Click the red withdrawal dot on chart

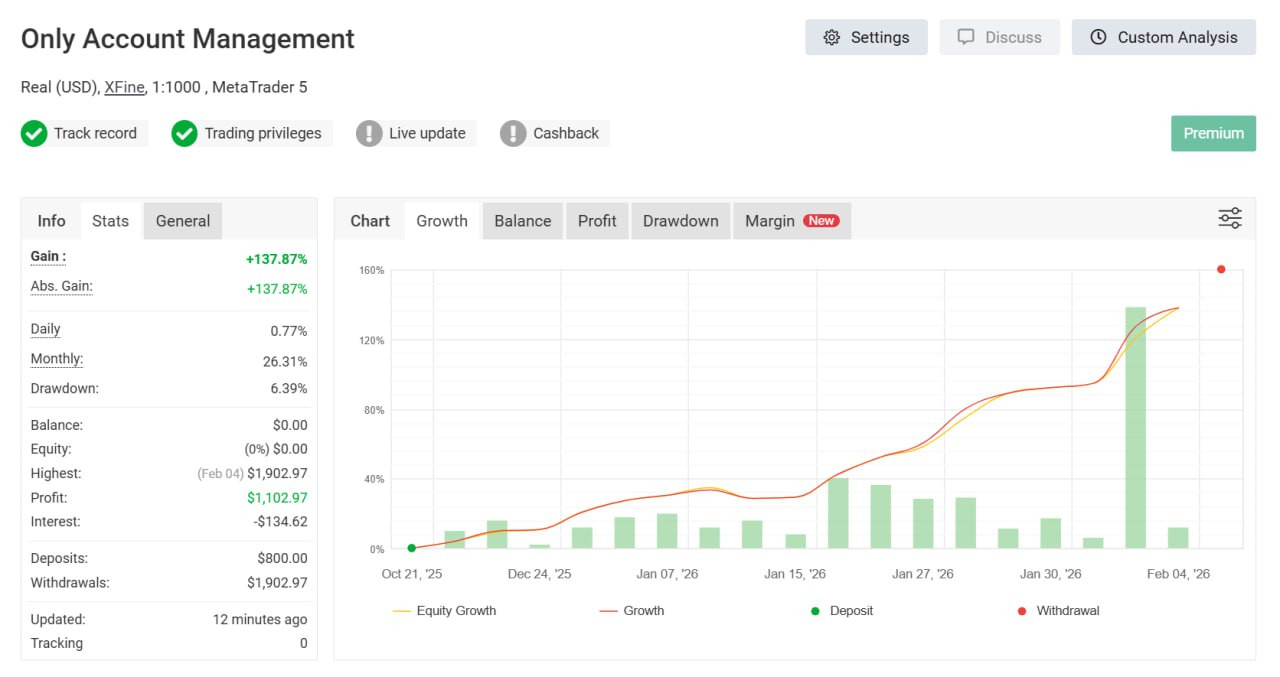click(x=1221, y=269)
